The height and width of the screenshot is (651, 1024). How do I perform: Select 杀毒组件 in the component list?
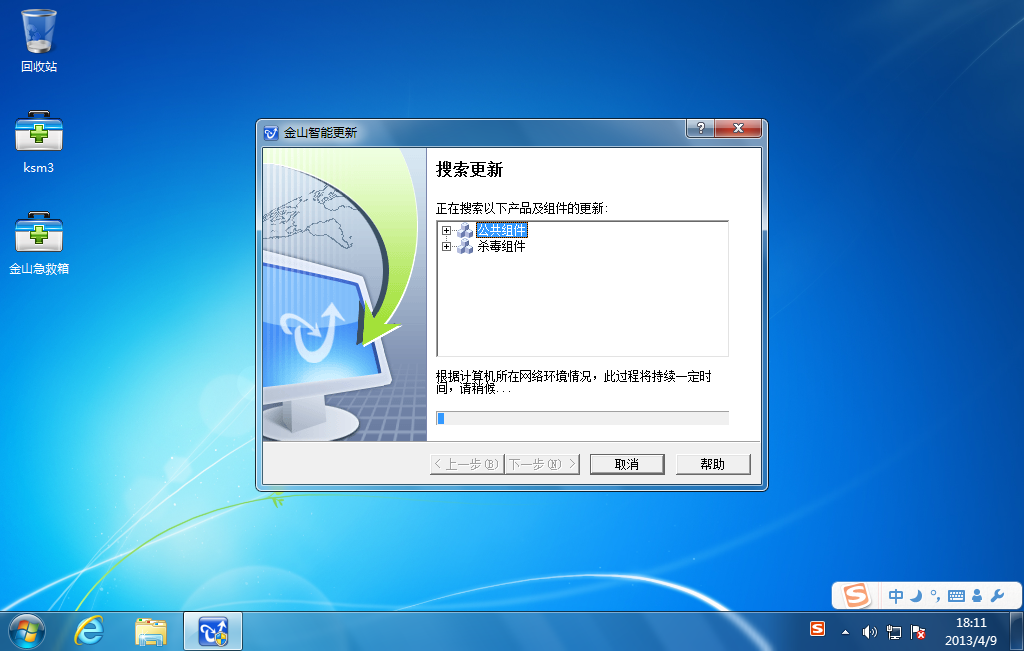(x=501, y=246)
